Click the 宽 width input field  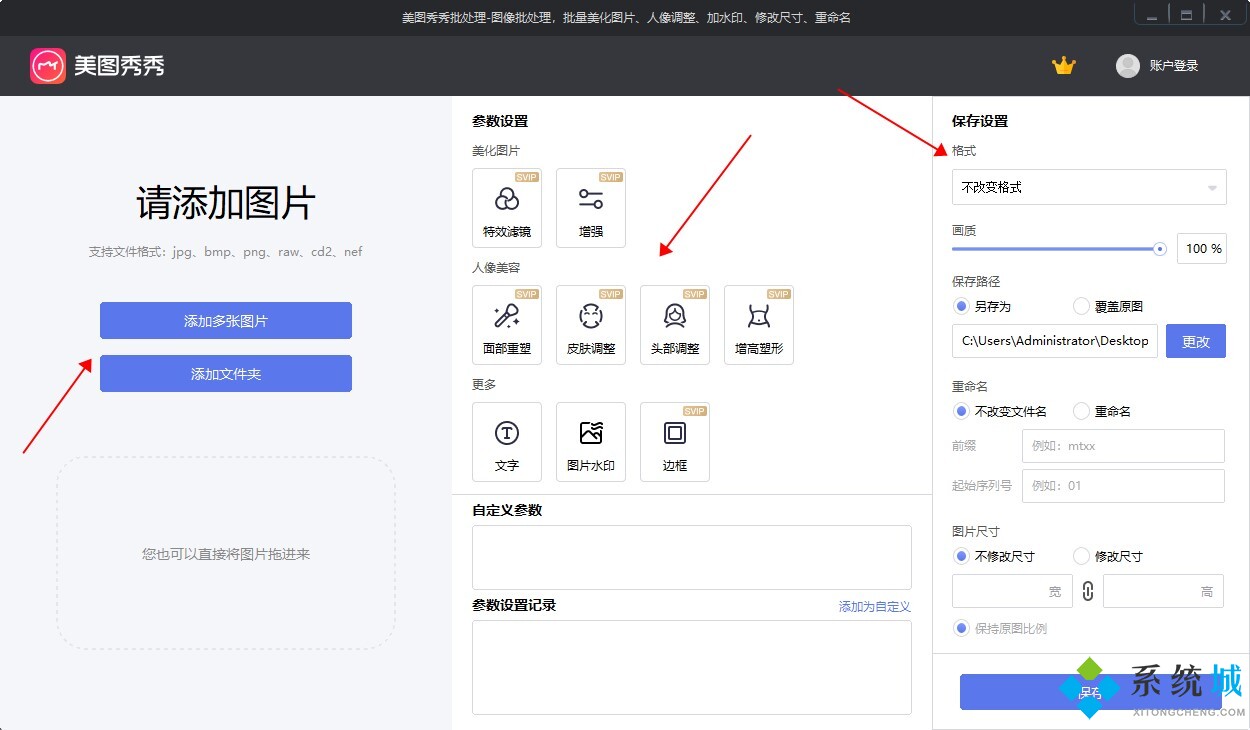[x=1012, y=591]
